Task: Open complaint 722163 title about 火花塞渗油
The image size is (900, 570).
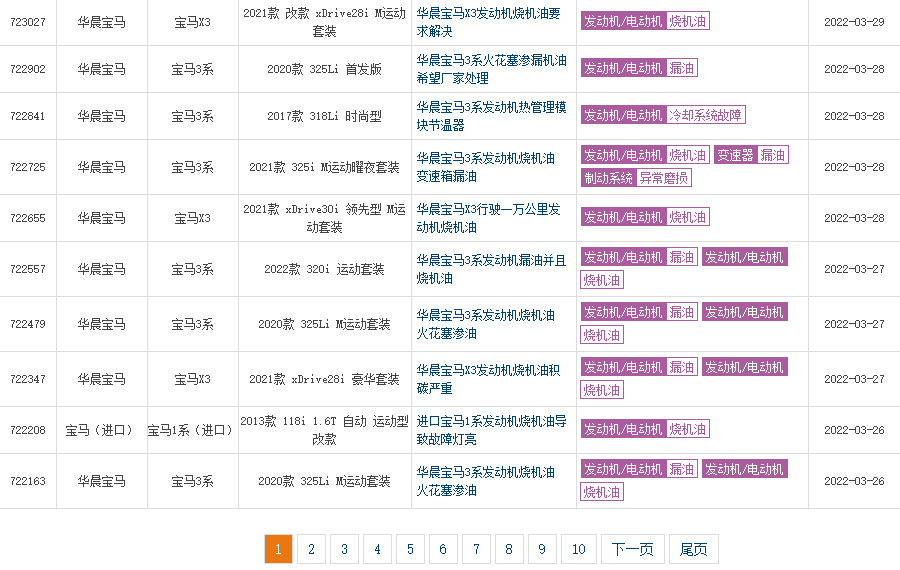Action: [486, 481]
